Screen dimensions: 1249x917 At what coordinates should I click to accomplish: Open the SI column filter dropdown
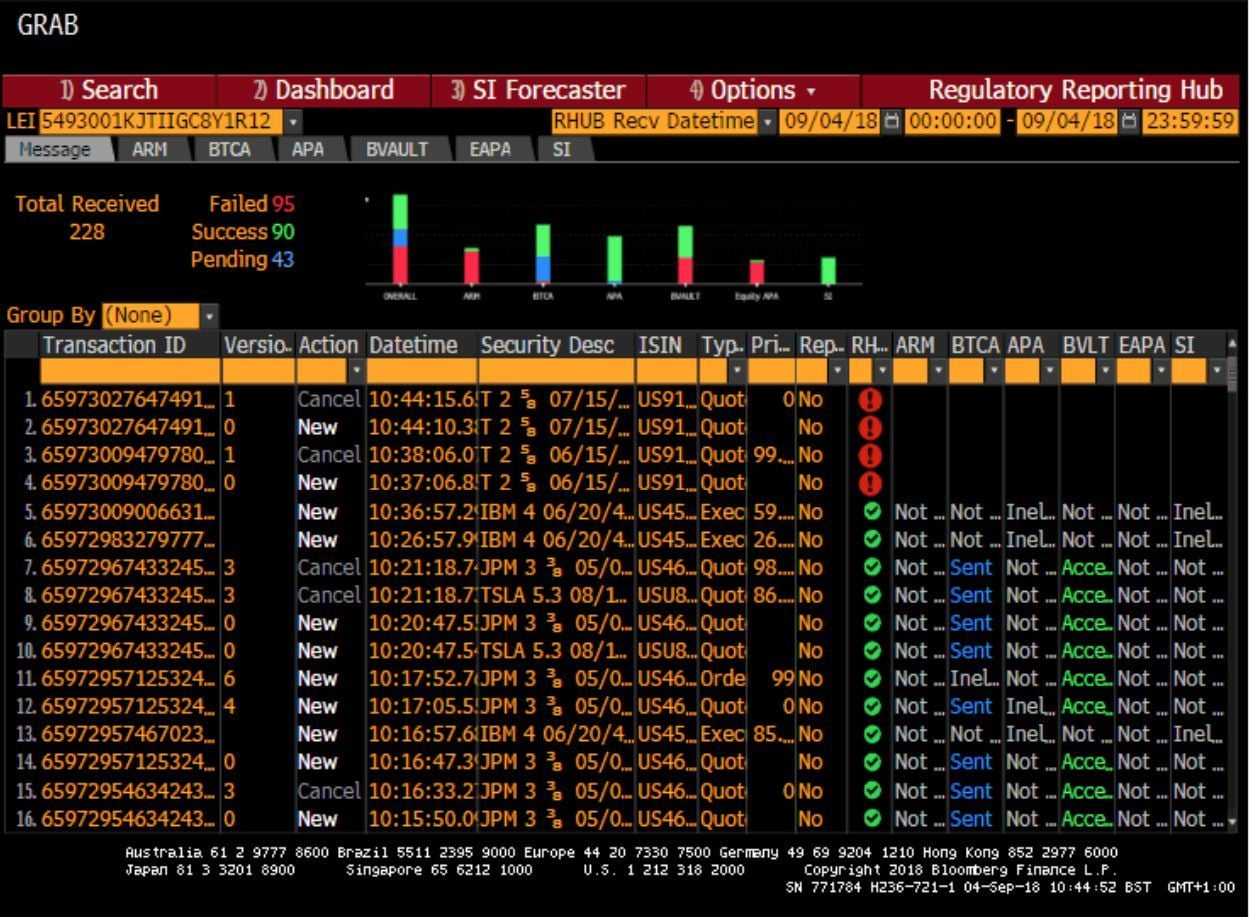coord(1217,372)
